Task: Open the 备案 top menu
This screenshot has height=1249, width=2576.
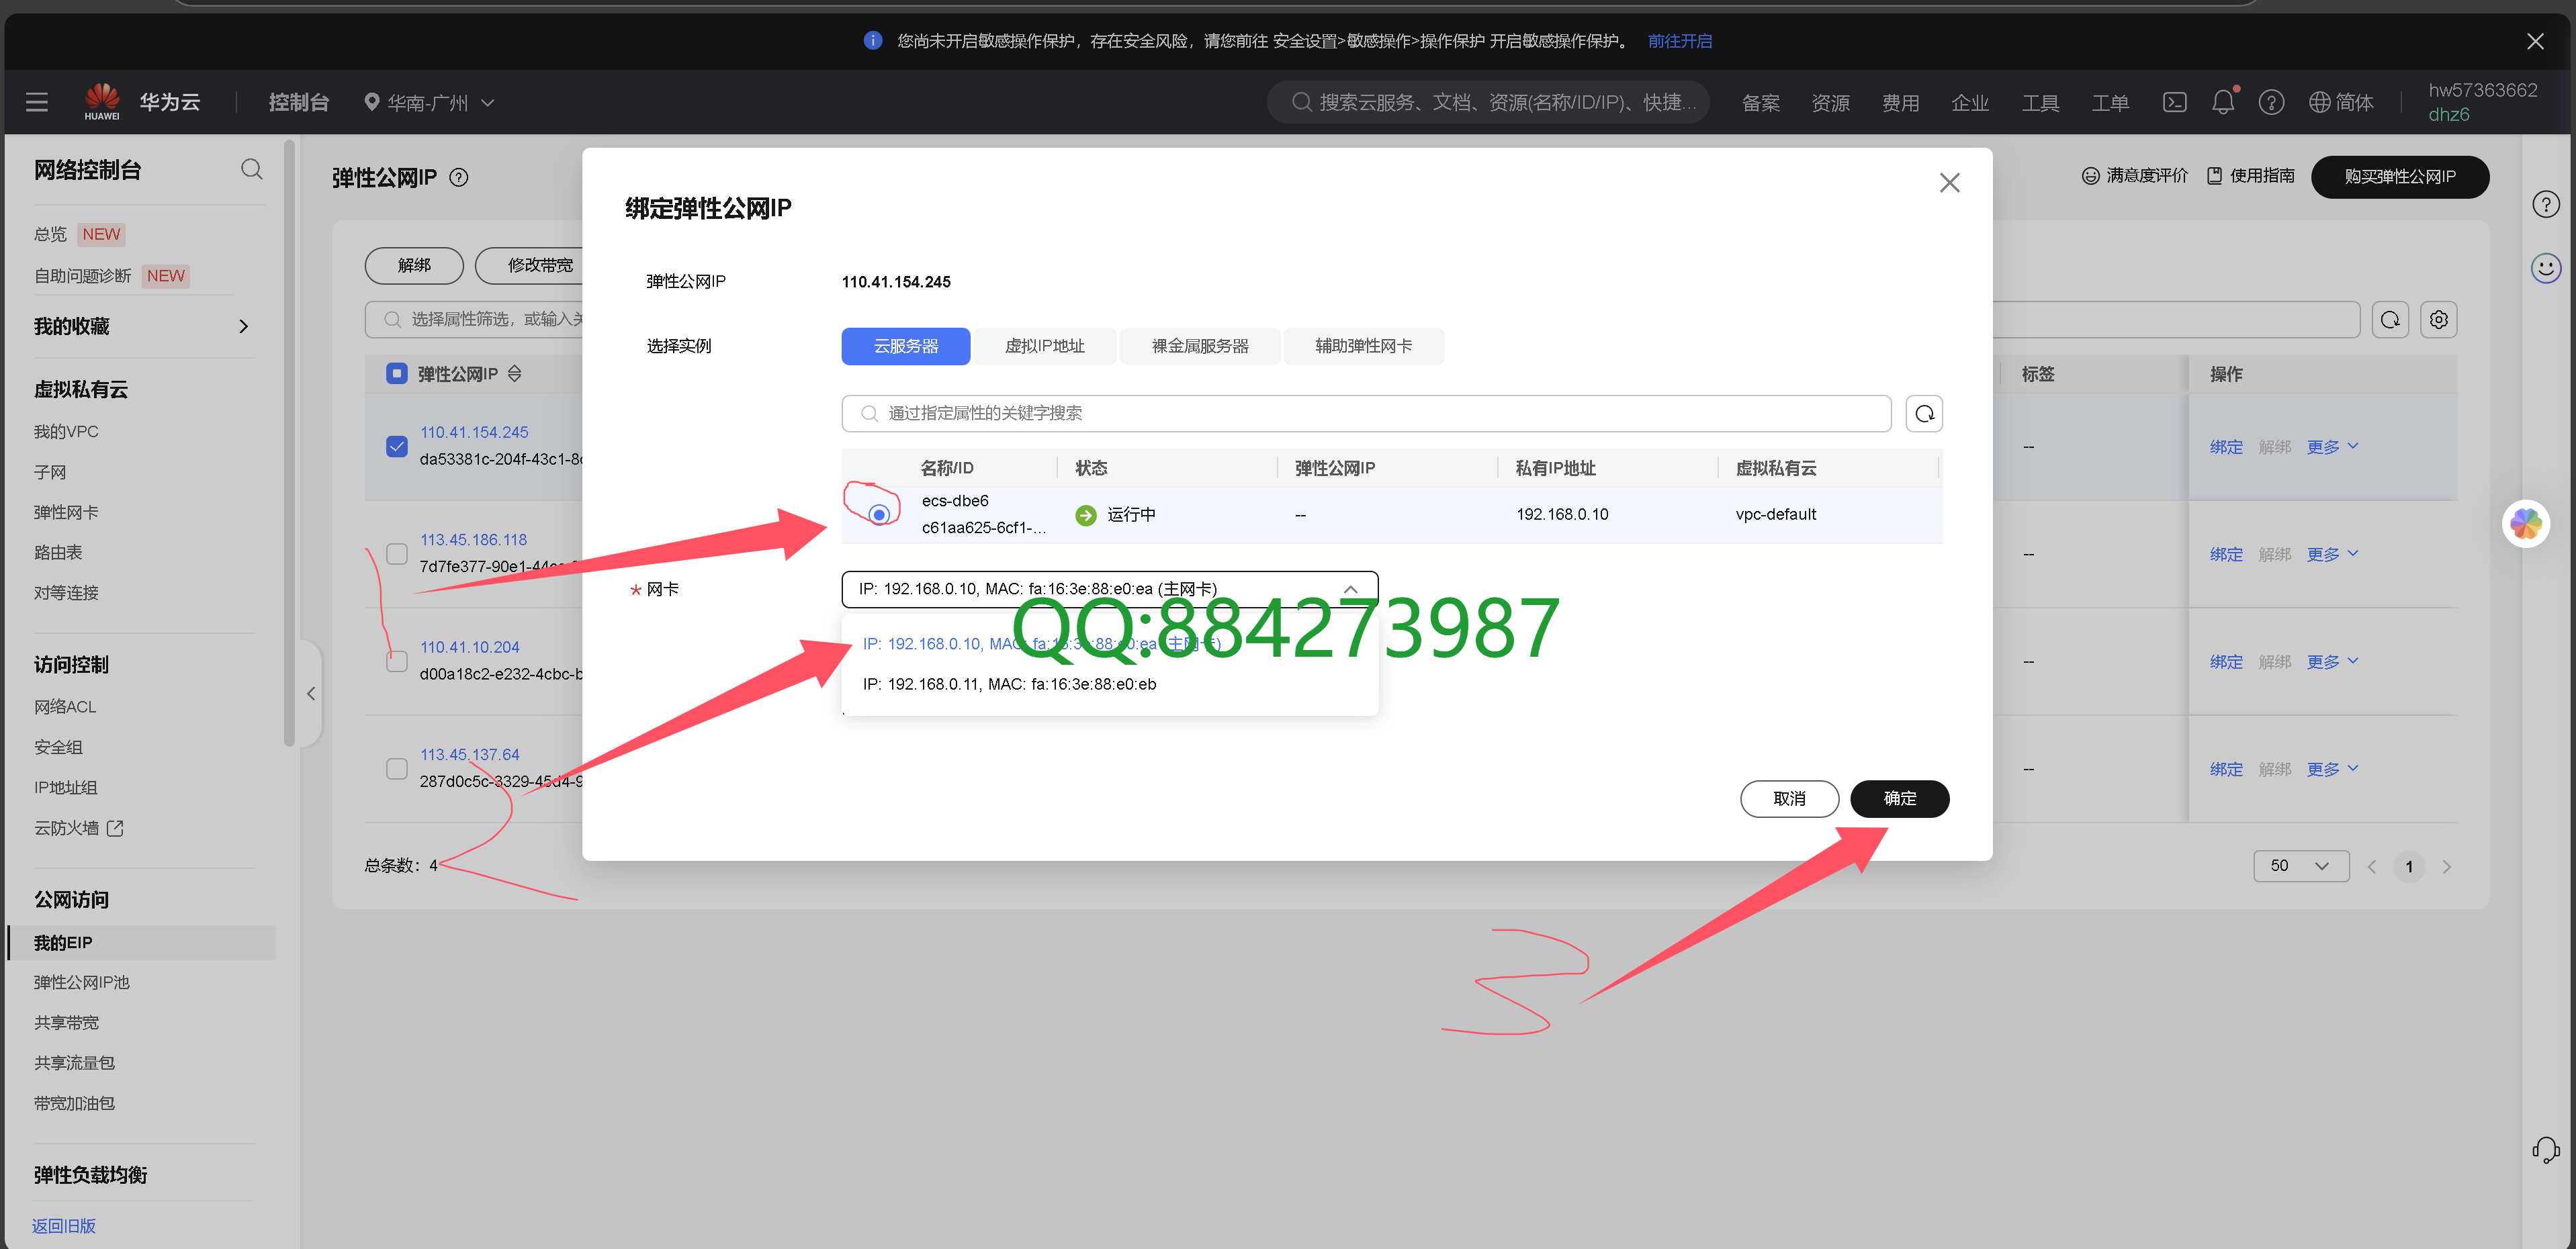Action: pos(1760,102)
